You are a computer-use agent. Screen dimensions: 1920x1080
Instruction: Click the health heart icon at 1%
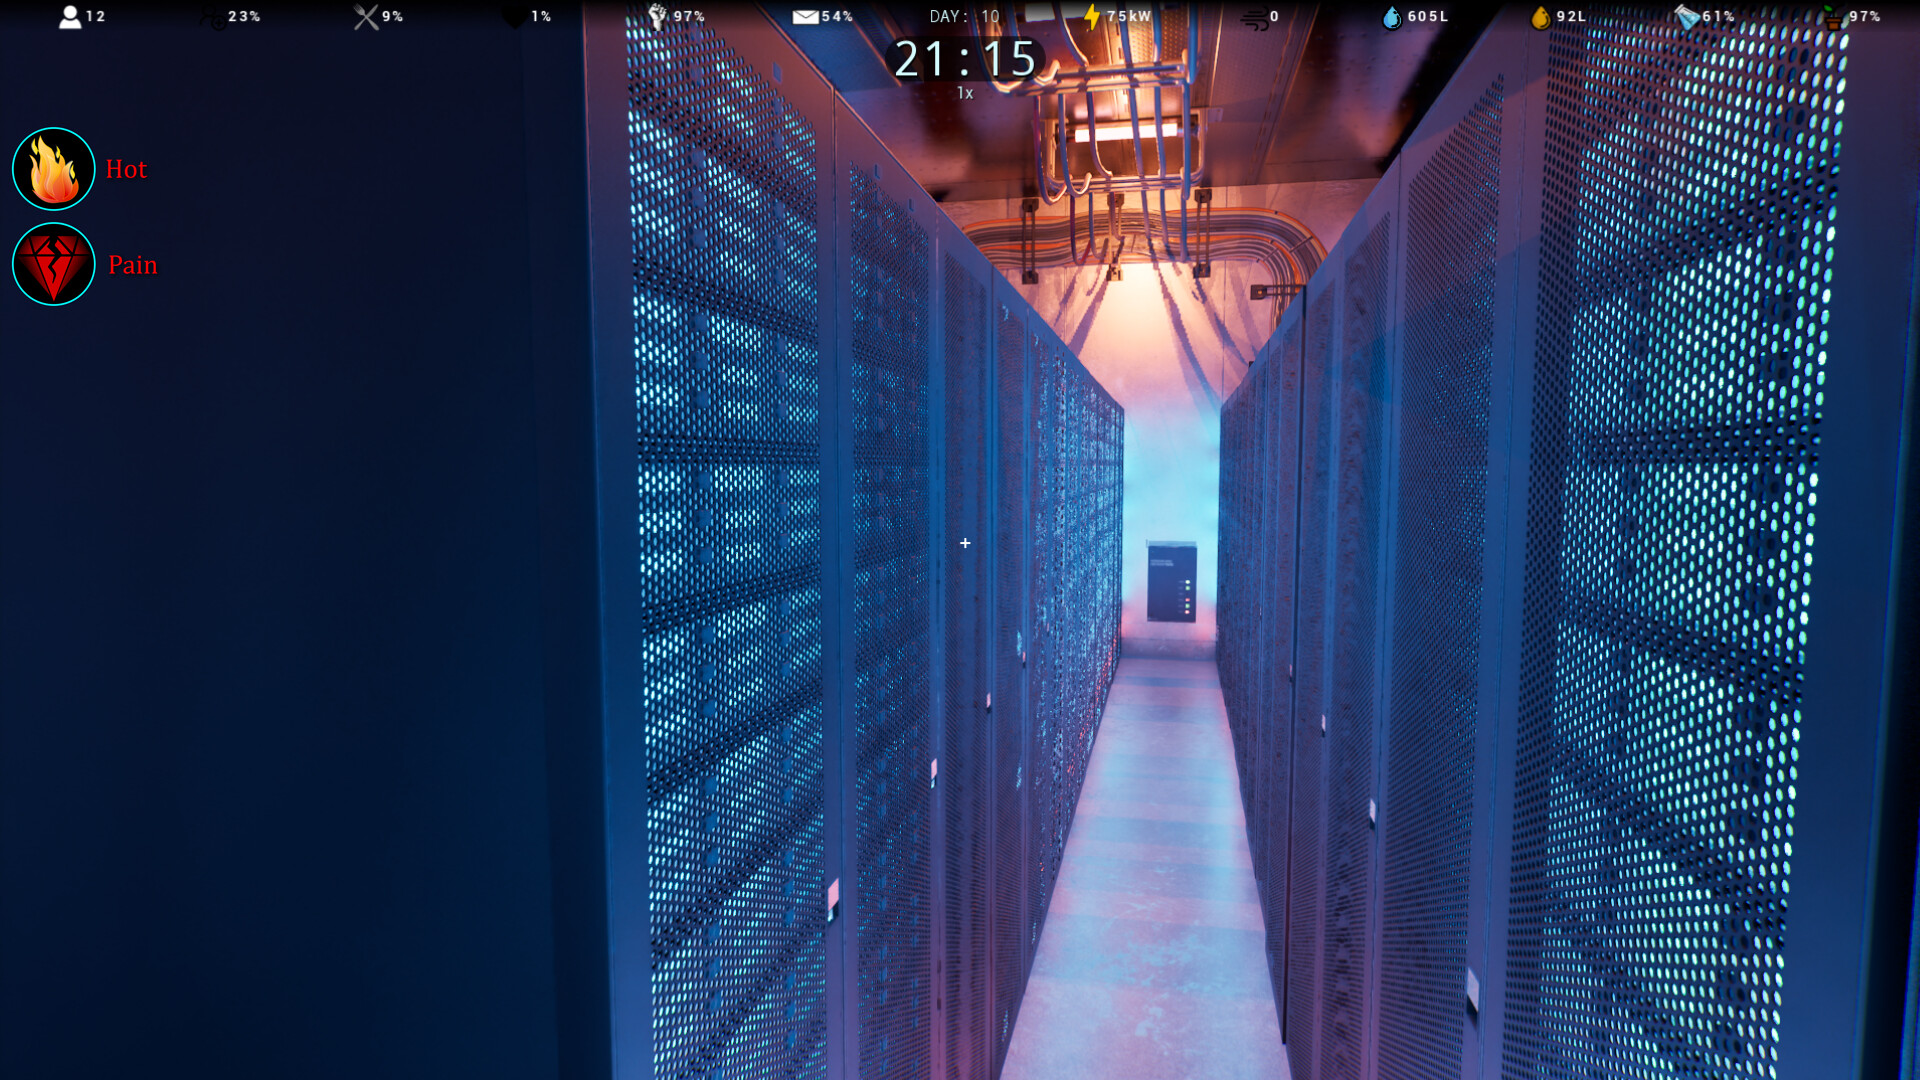tap(513, 15)
